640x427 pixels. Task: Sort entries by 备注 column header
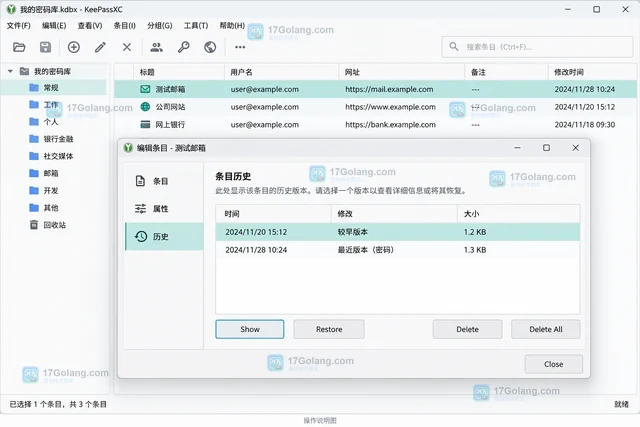click(x=506, y=72)
